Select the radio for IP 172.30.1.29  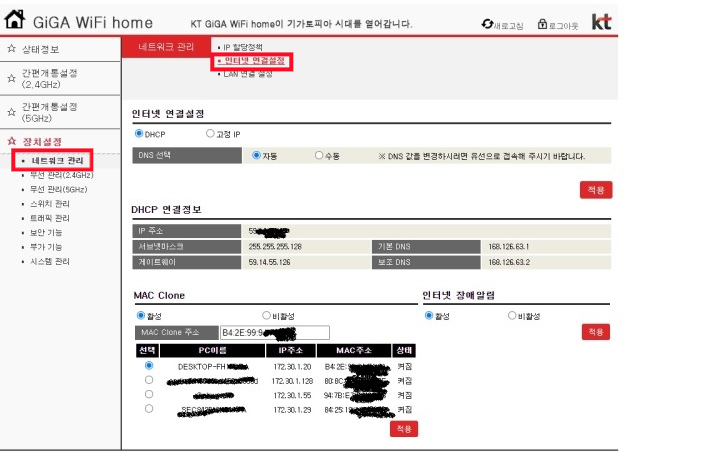[x=149, y=408]
